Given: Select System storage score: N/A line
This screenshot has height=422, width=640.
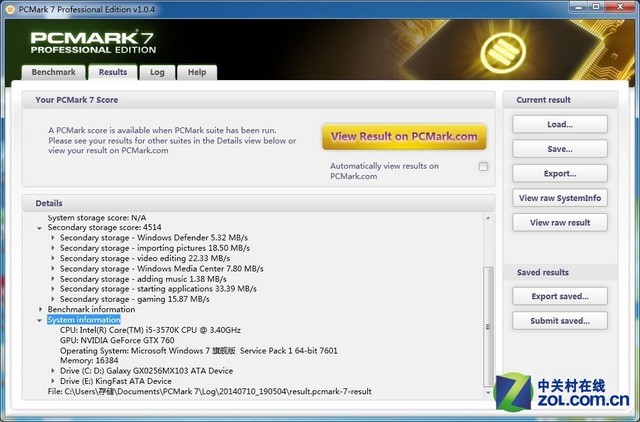Looking at the screenshot, I should point(97,218).
